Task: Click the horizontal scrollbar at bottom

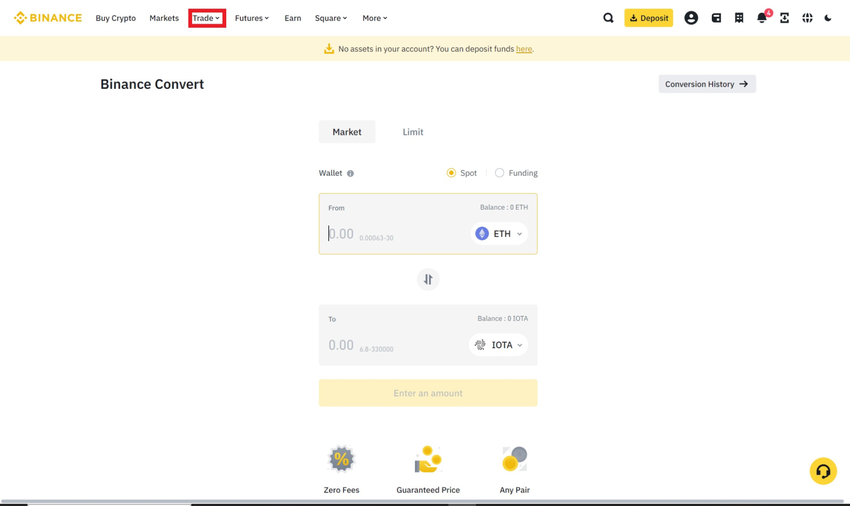Action: [x=425, y=502]
